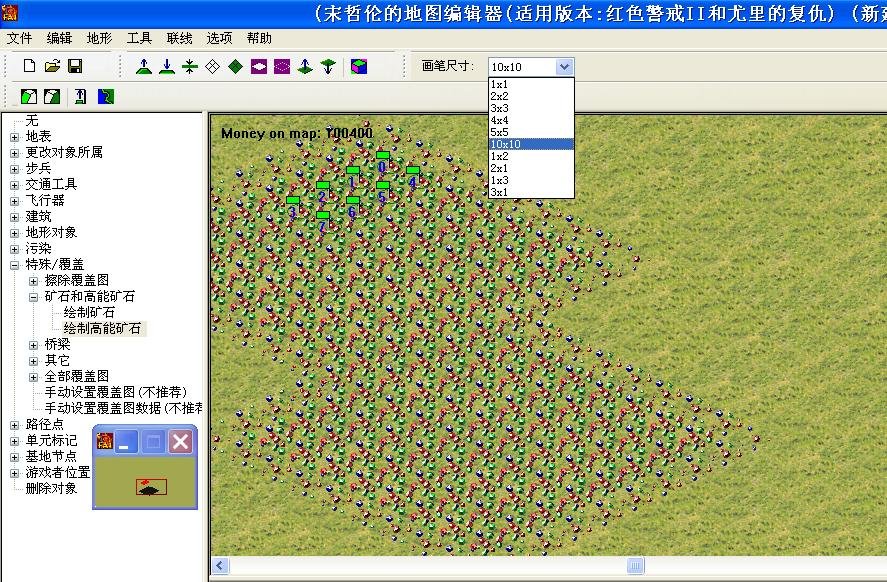This screenshot has height=582, width=887.
Task: Click the blue-green map icon in second toolbar
Action: pos(106,96)
